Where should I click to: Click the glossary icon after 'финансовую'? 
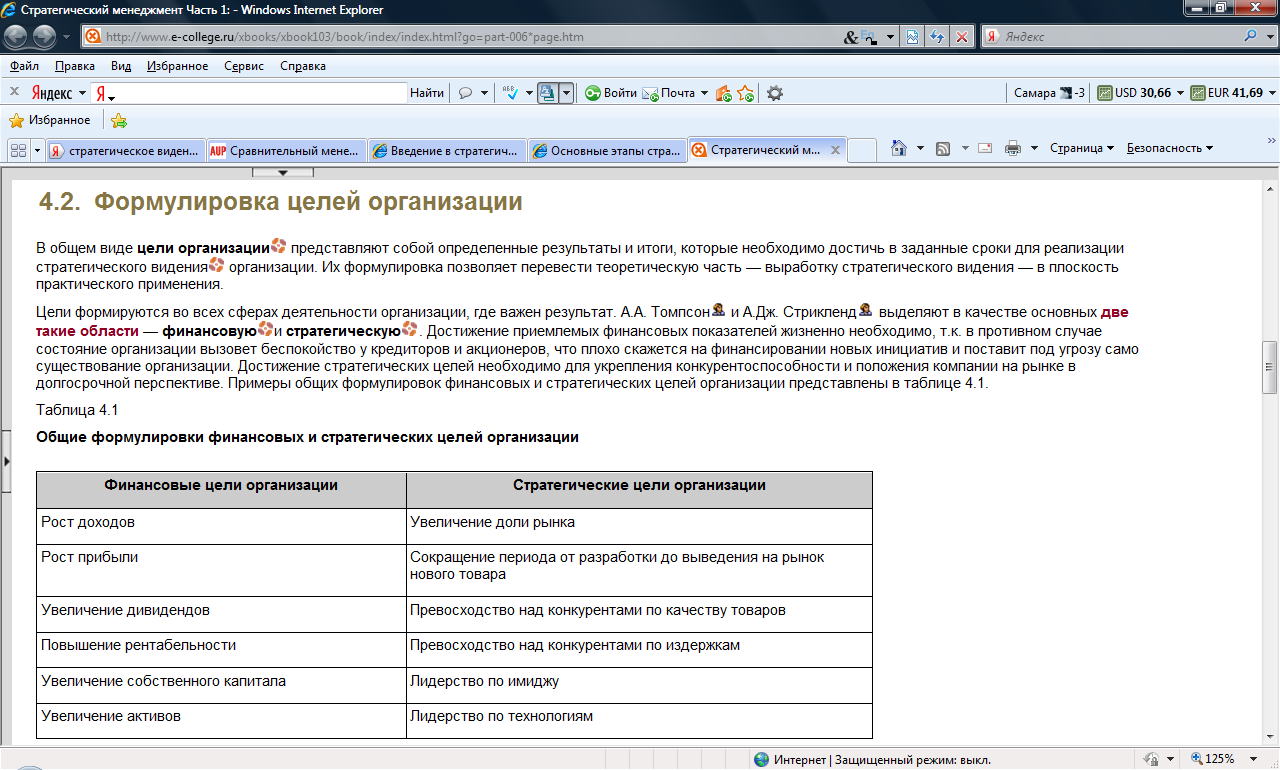(x=265, y=328)
